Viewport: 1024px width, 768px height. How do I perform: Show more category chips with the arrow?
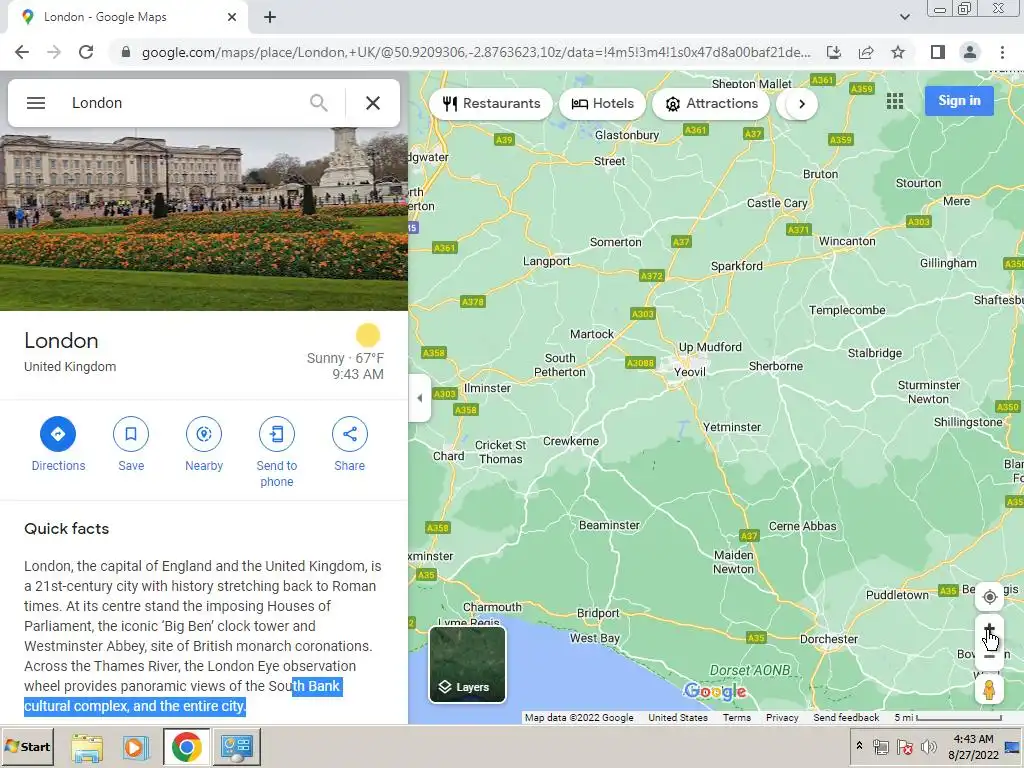pyautogui.click(x=801, y=104)
